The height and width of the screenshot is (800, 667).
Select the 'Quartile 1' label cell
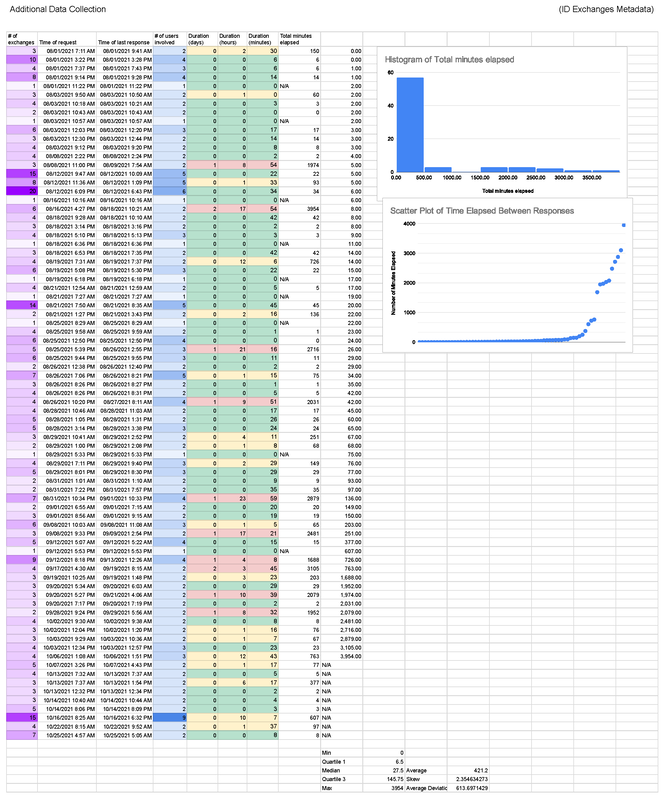point(341,762)
